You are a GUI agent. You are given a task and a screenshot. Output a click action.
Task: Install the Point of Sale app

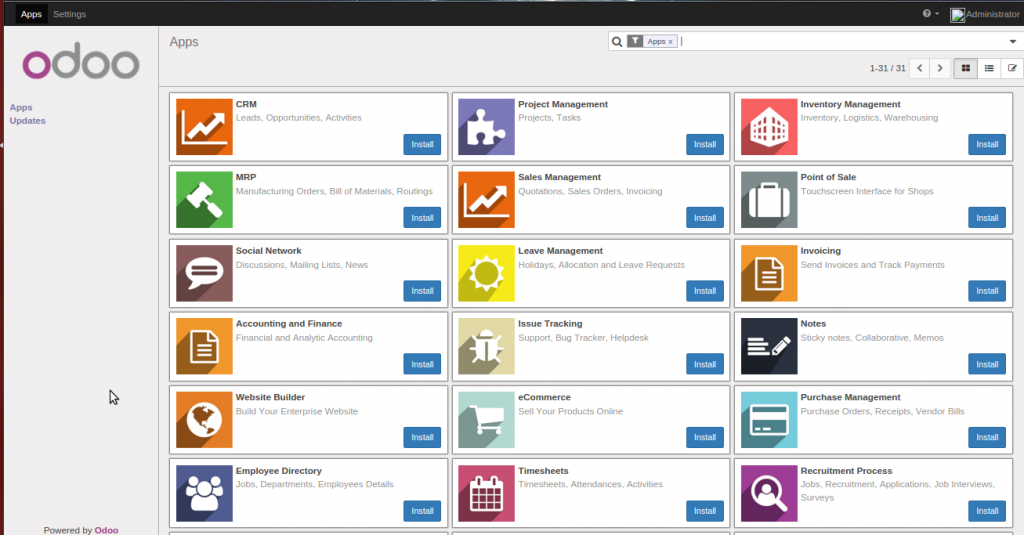pyautogui.click(x=987, y=218)
